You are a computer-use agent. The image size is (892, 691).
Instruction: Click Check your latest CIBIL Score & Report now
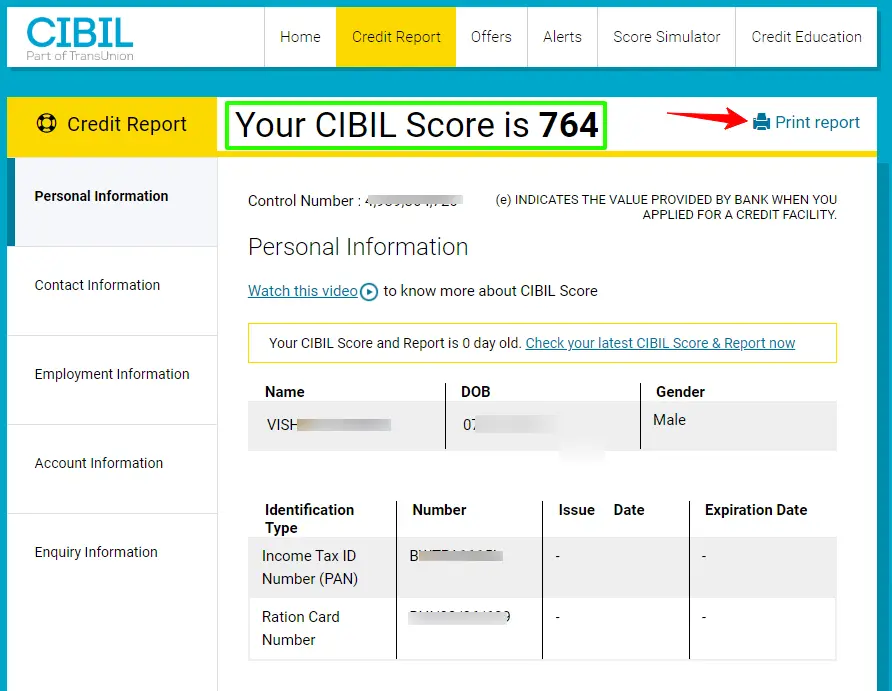coord(660,344)
